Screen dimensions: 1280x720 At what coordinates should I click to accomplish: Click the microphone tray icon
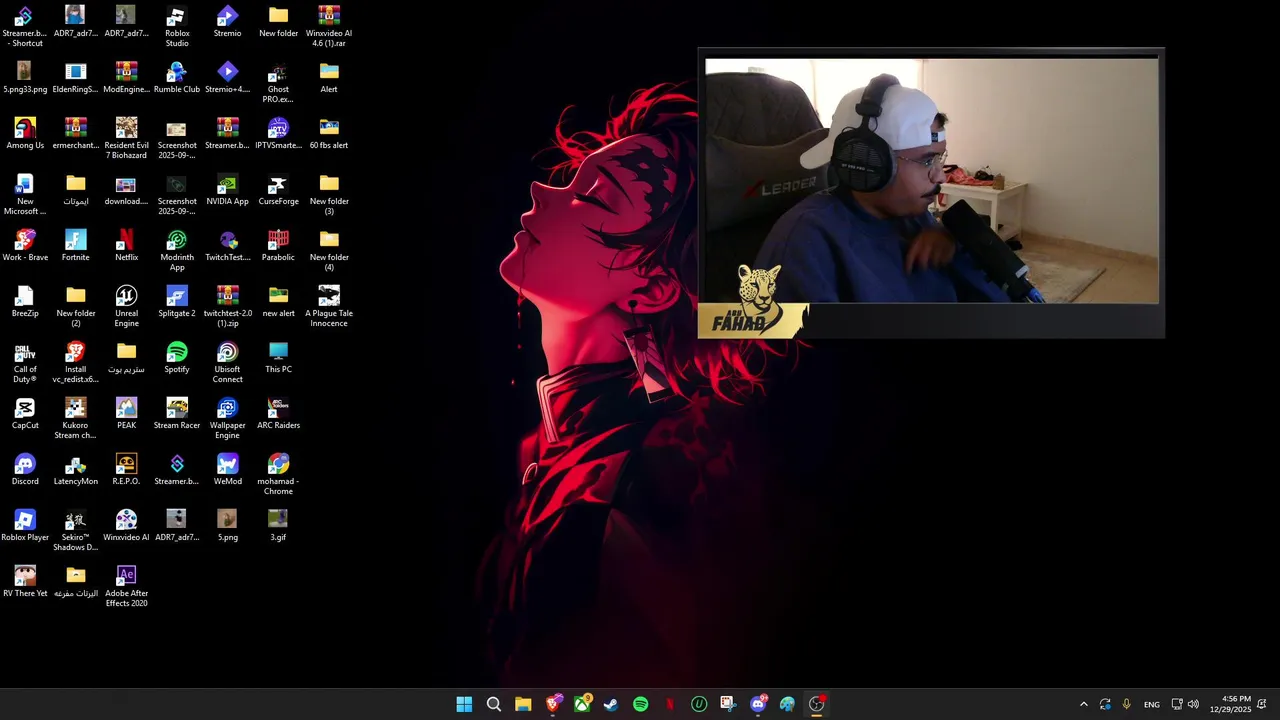coord(1127,704)
